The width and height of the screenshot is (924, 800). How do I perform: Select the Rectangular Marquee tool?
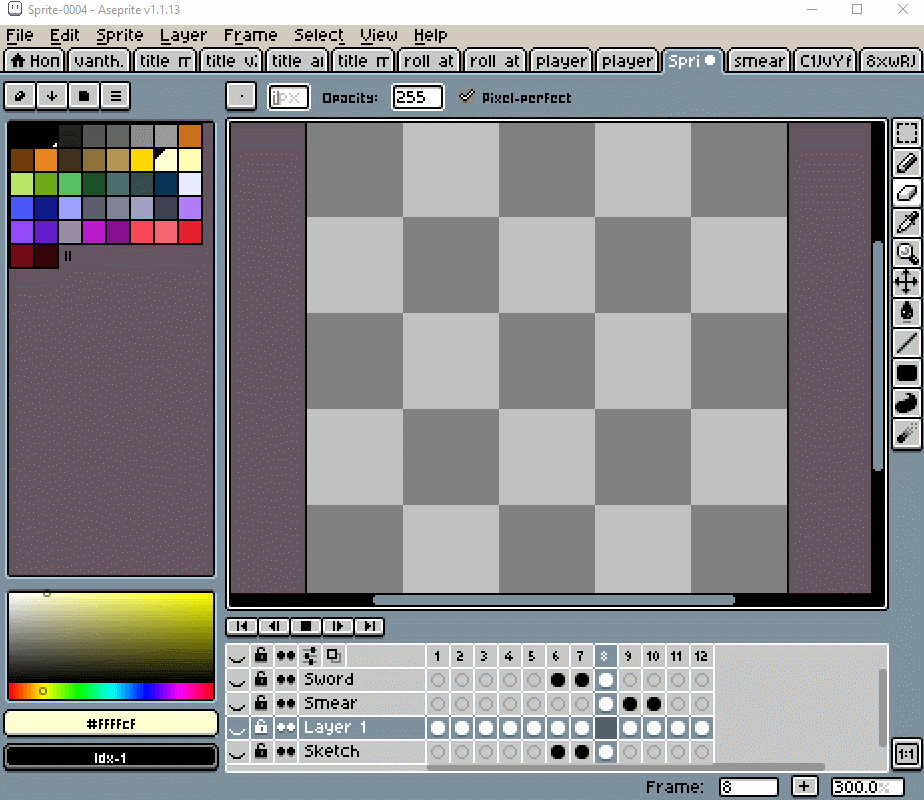click(906, 133)
